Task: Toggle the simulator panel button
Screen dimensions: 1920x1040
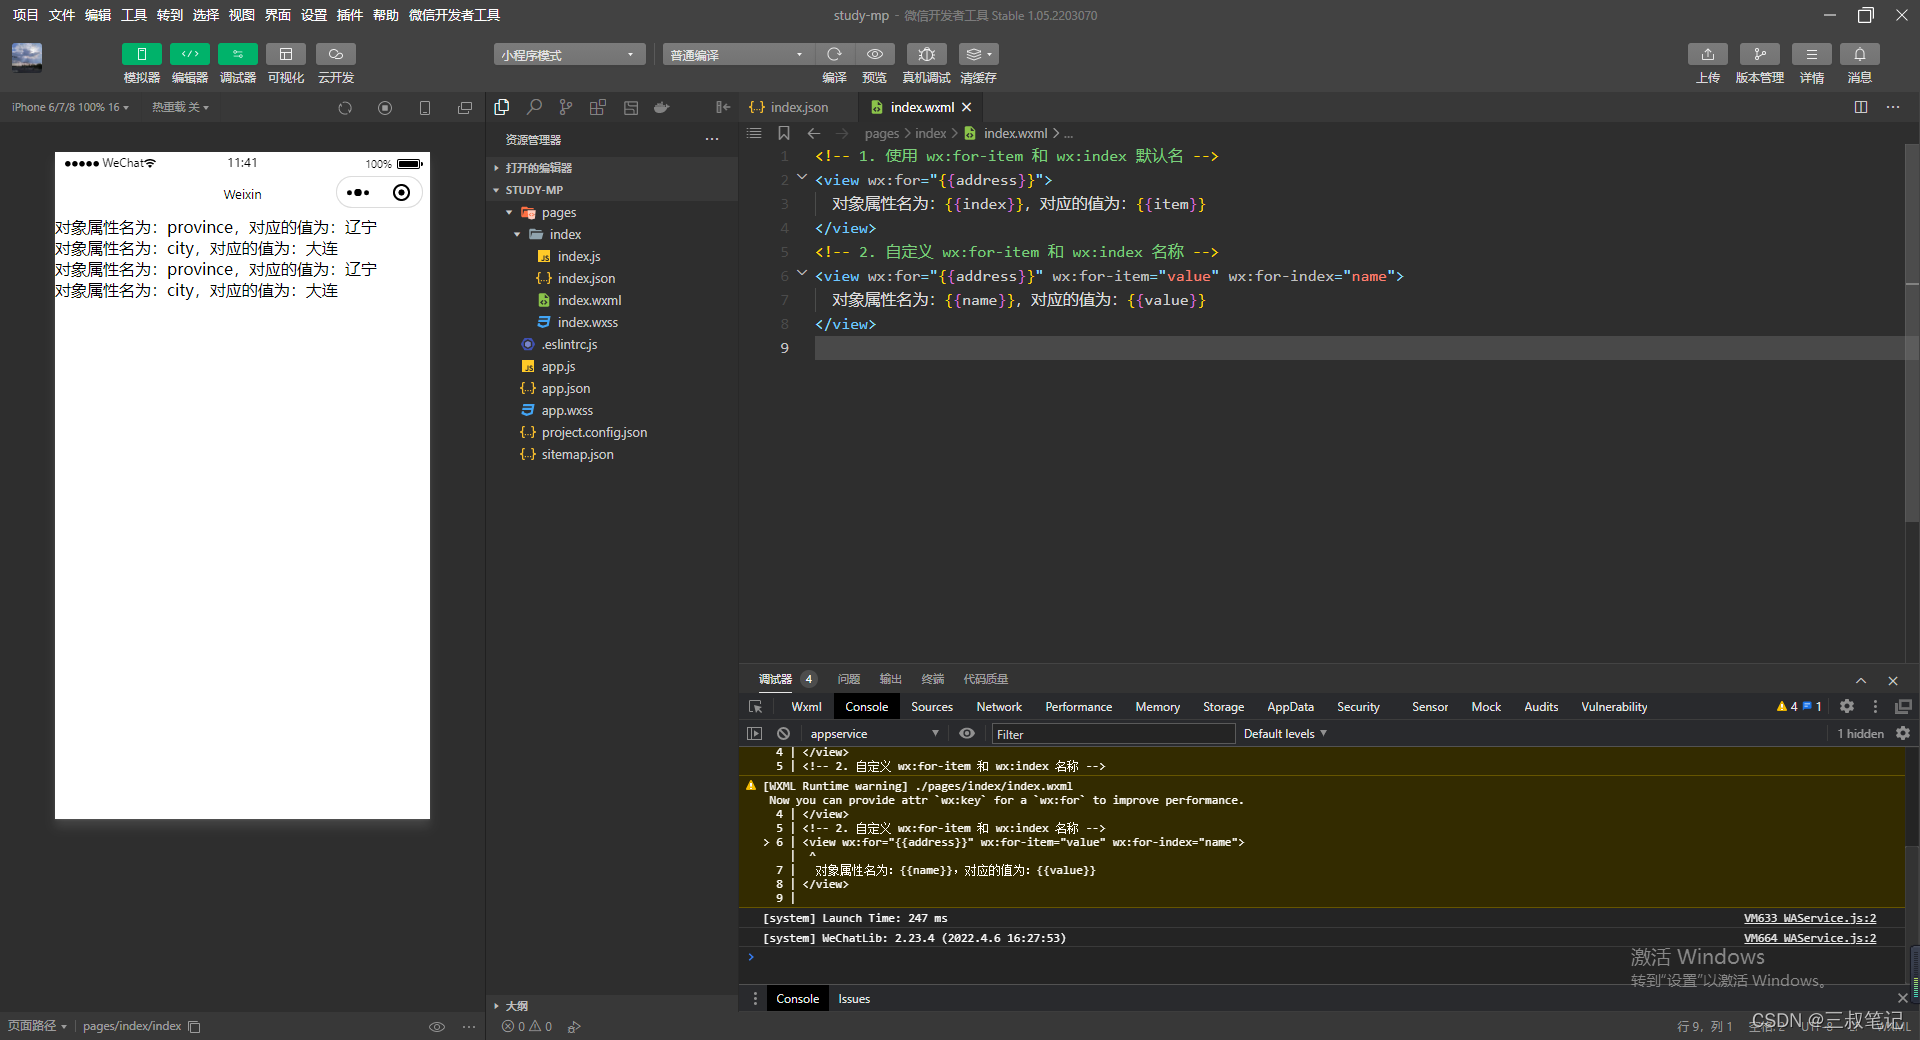Action: point(141,54)
